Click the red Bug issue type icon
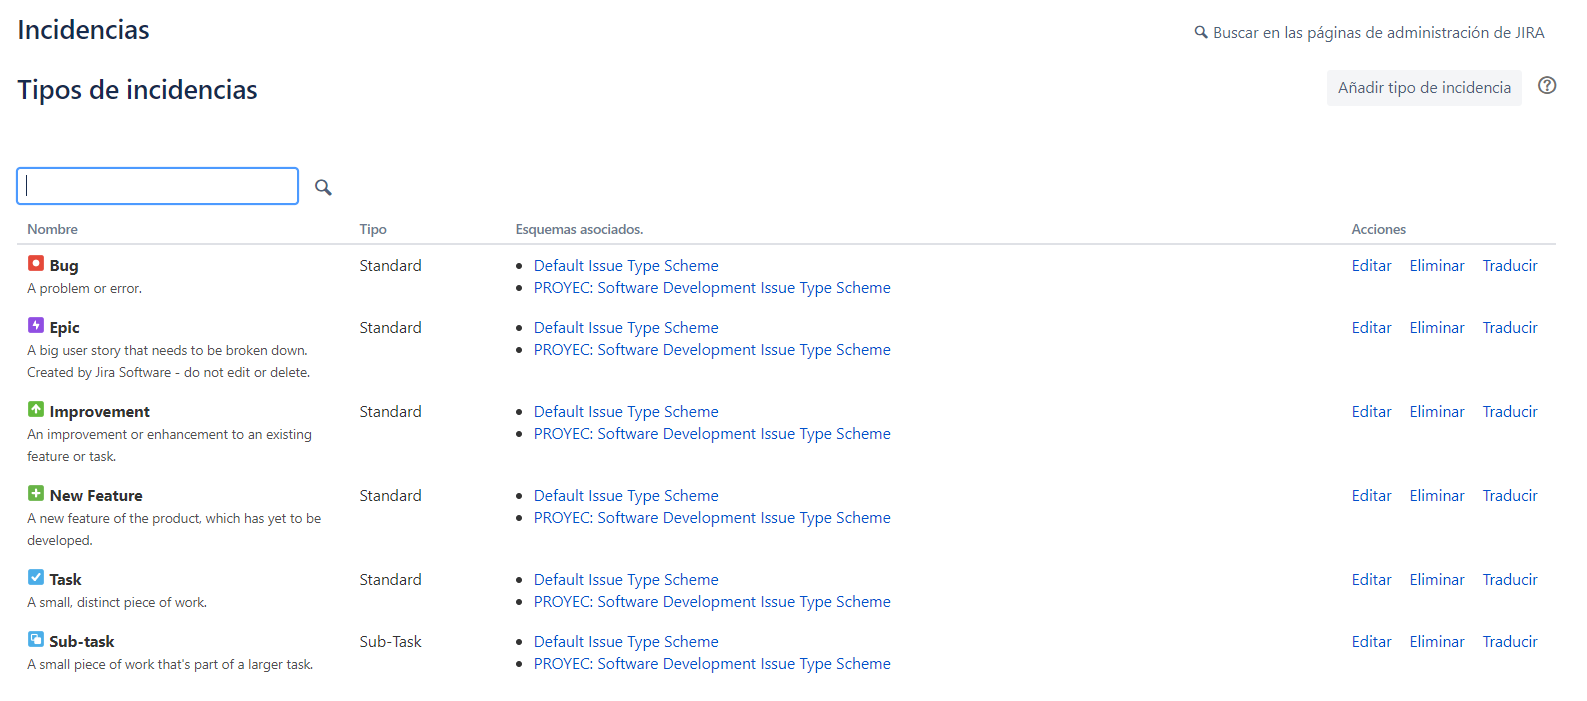The image size is (1587, 701). (x=36, y=263)
